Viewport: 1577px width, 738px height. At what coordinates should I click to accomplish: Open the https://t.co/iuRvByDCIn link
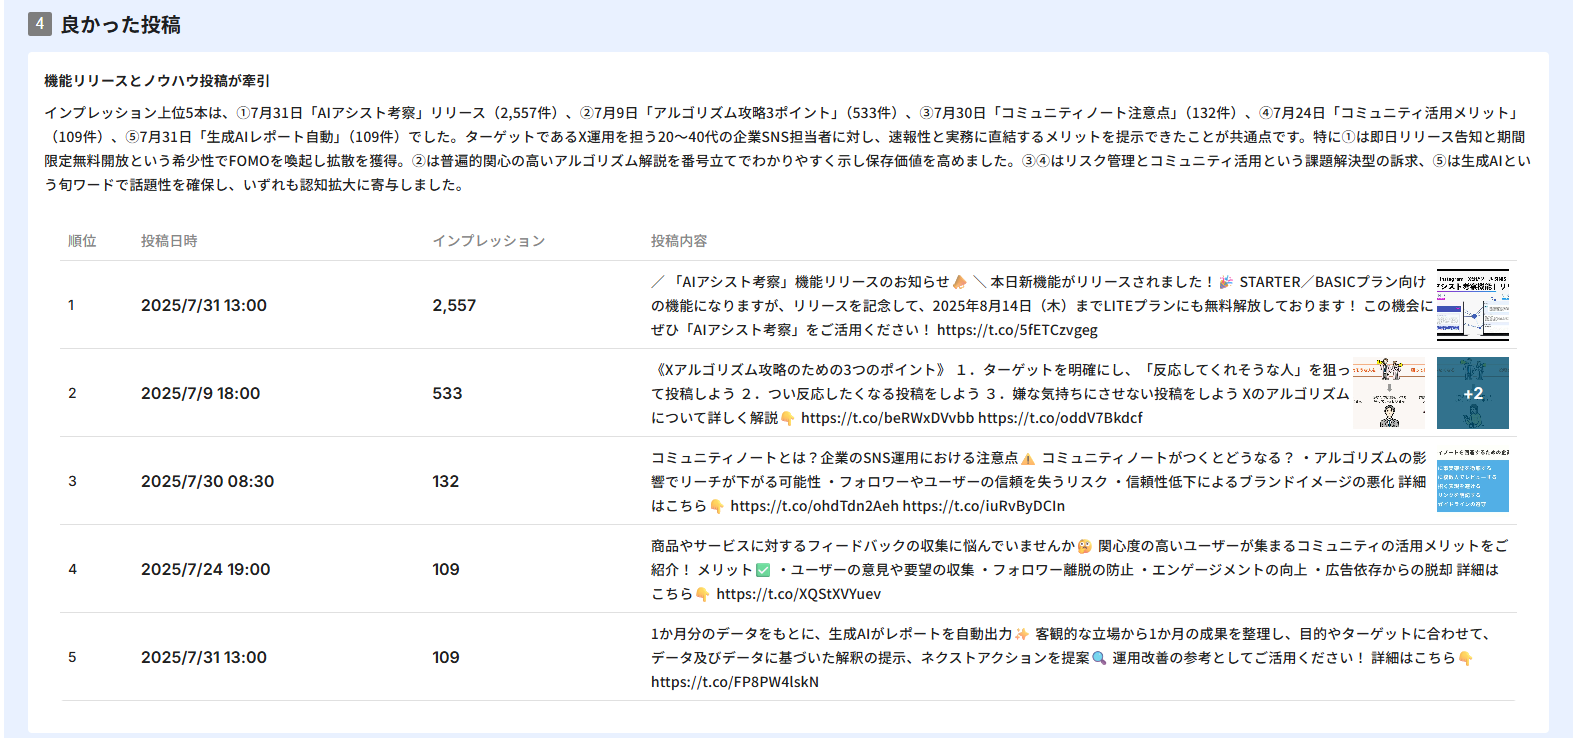pos(983,506)
